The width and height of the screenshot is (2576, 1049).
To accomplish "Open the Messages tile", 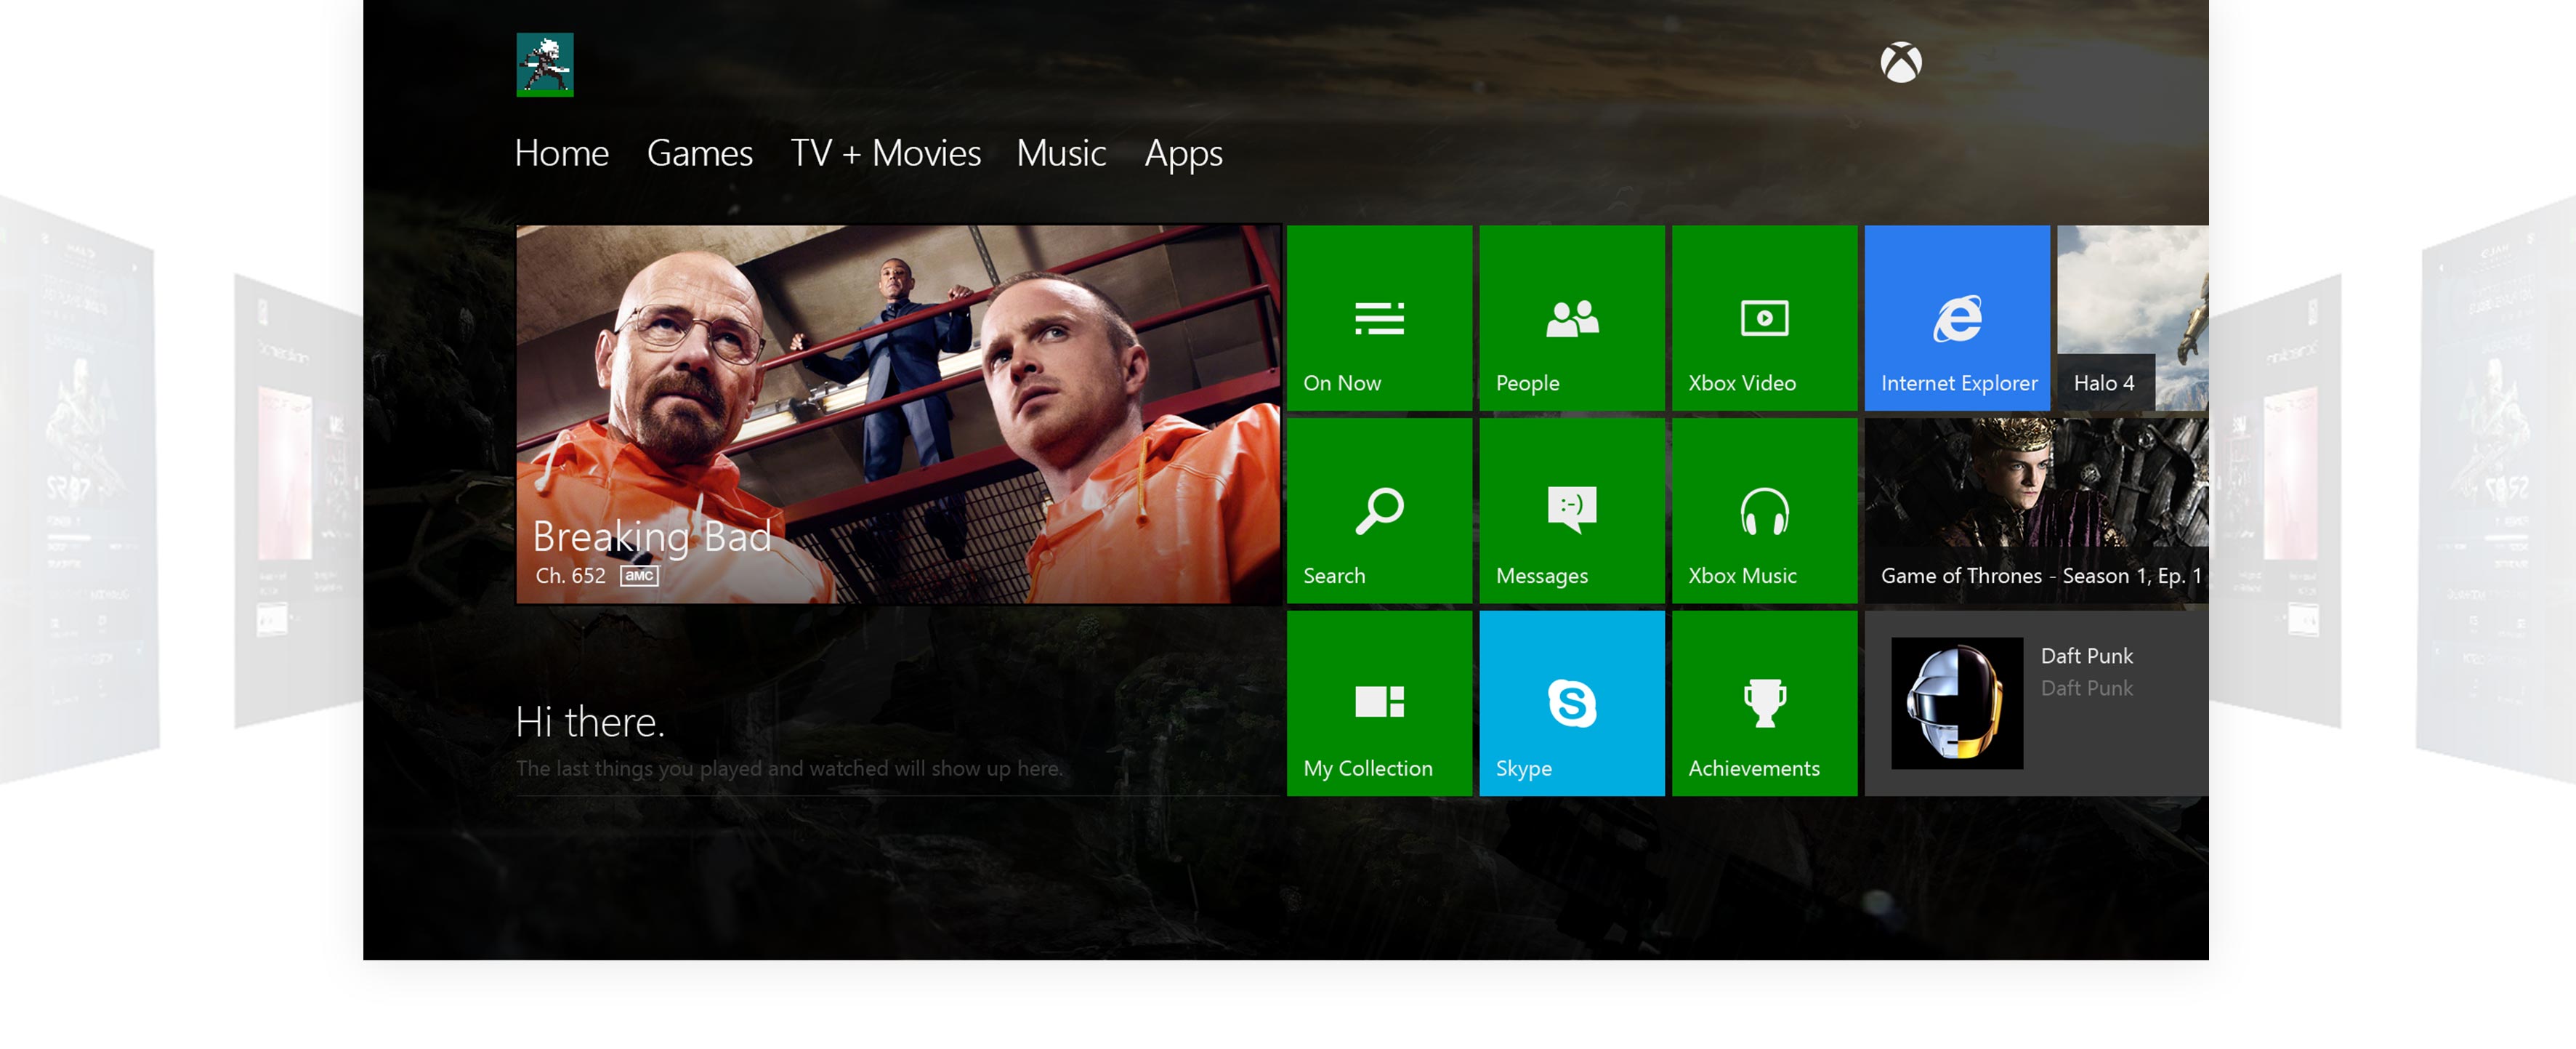I will [1571, 510].
